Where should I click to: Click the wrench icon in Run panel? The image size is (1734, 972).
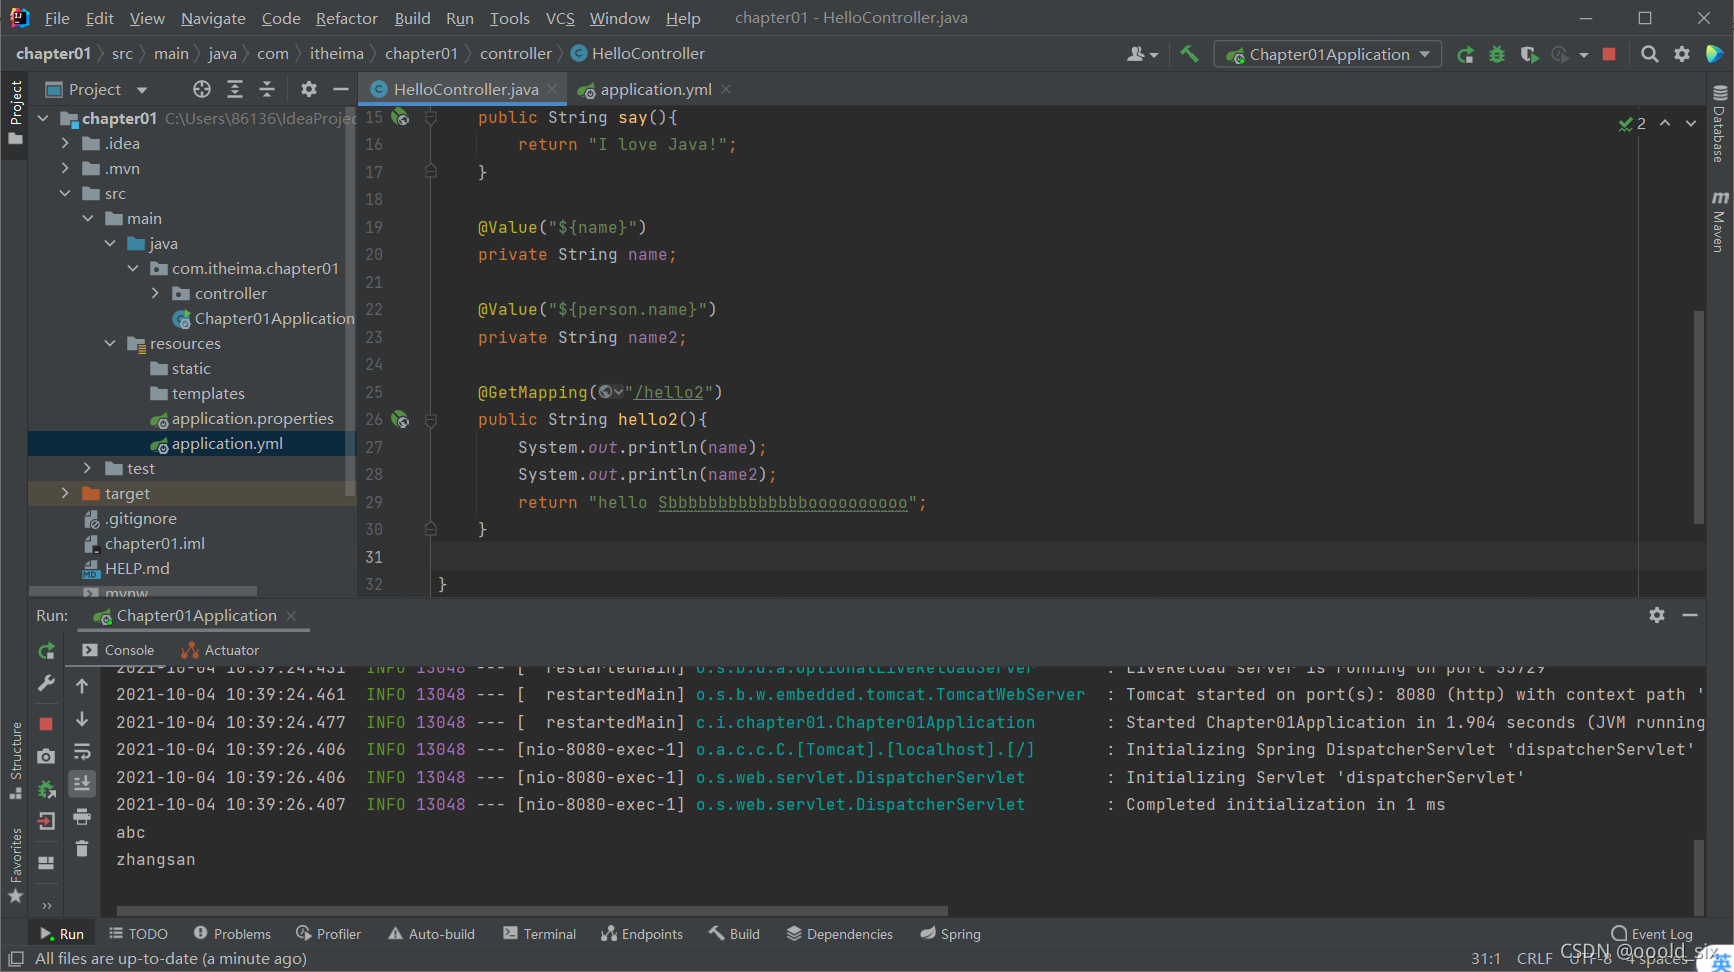click(46, 684)
